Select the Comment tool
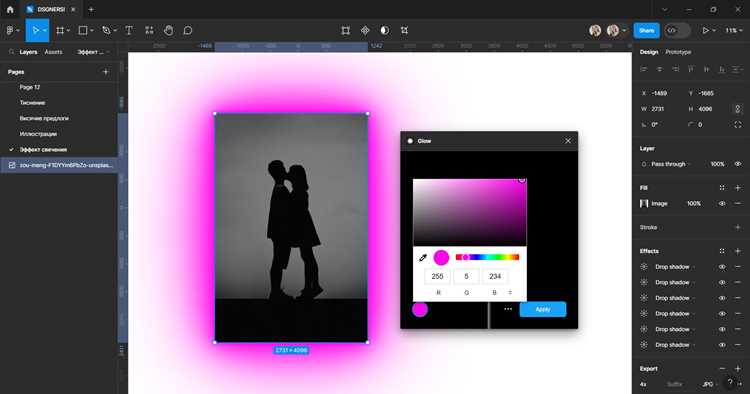 coord(188,30)
